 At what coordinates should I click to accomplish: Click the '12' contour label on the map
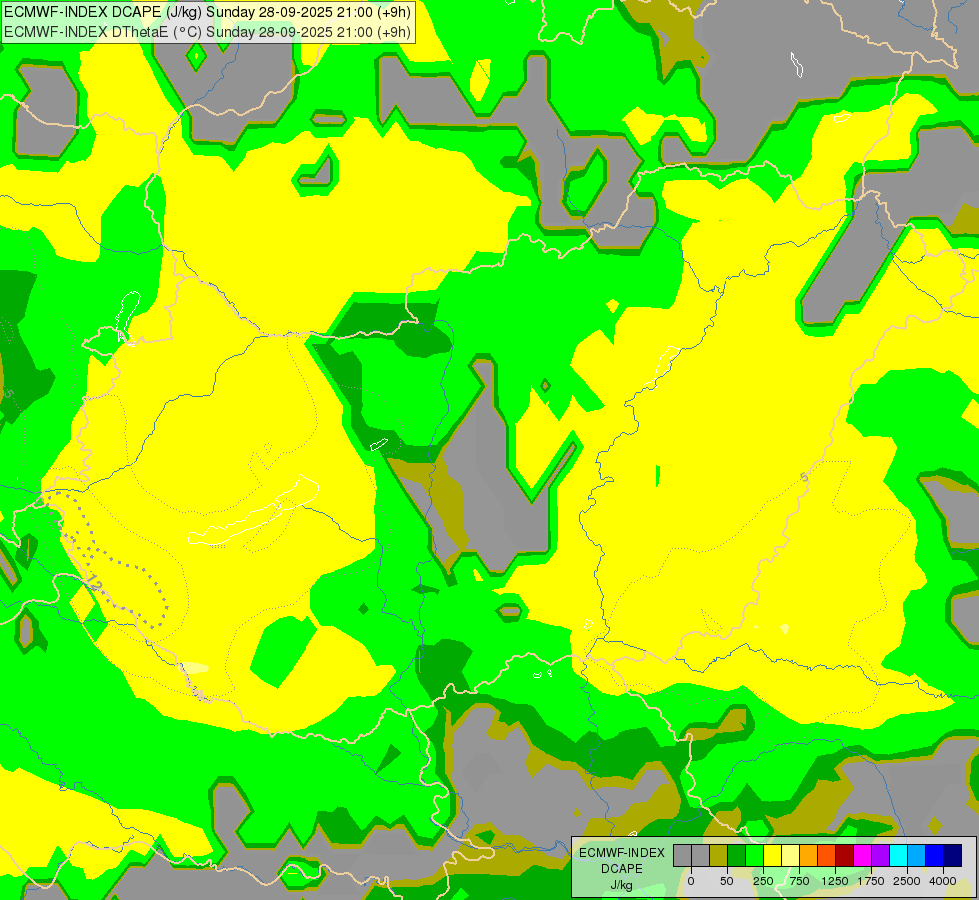tap(94, 583)
